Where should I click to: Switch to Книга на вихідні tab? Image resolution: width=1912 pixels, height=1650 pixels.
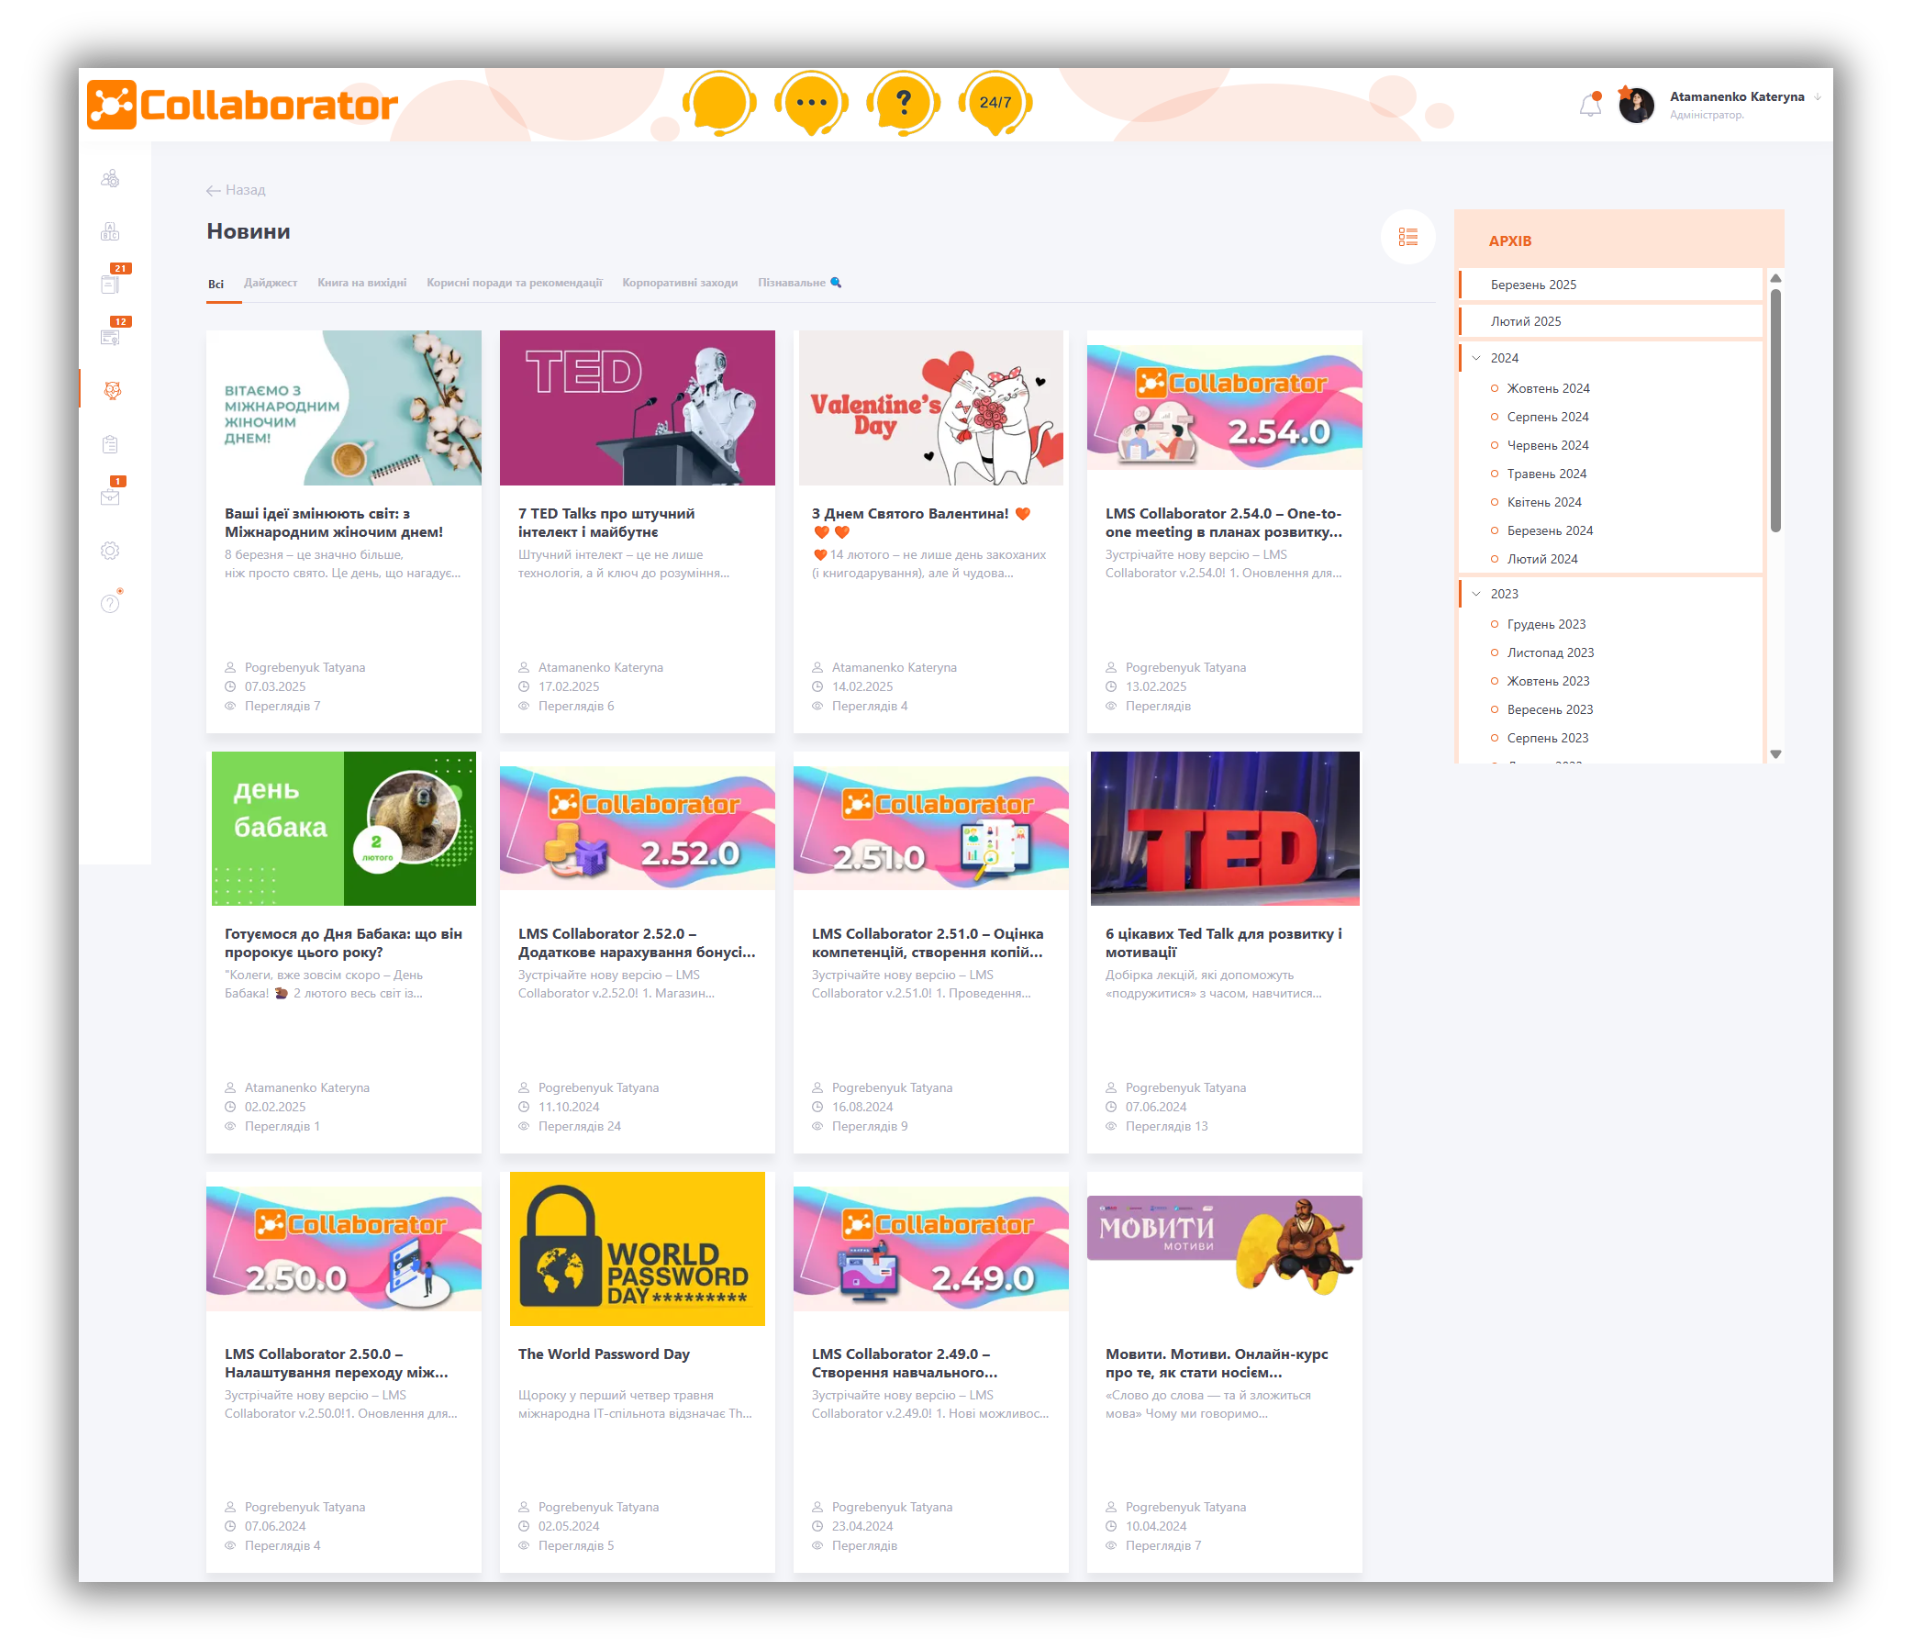pos(362,283)
